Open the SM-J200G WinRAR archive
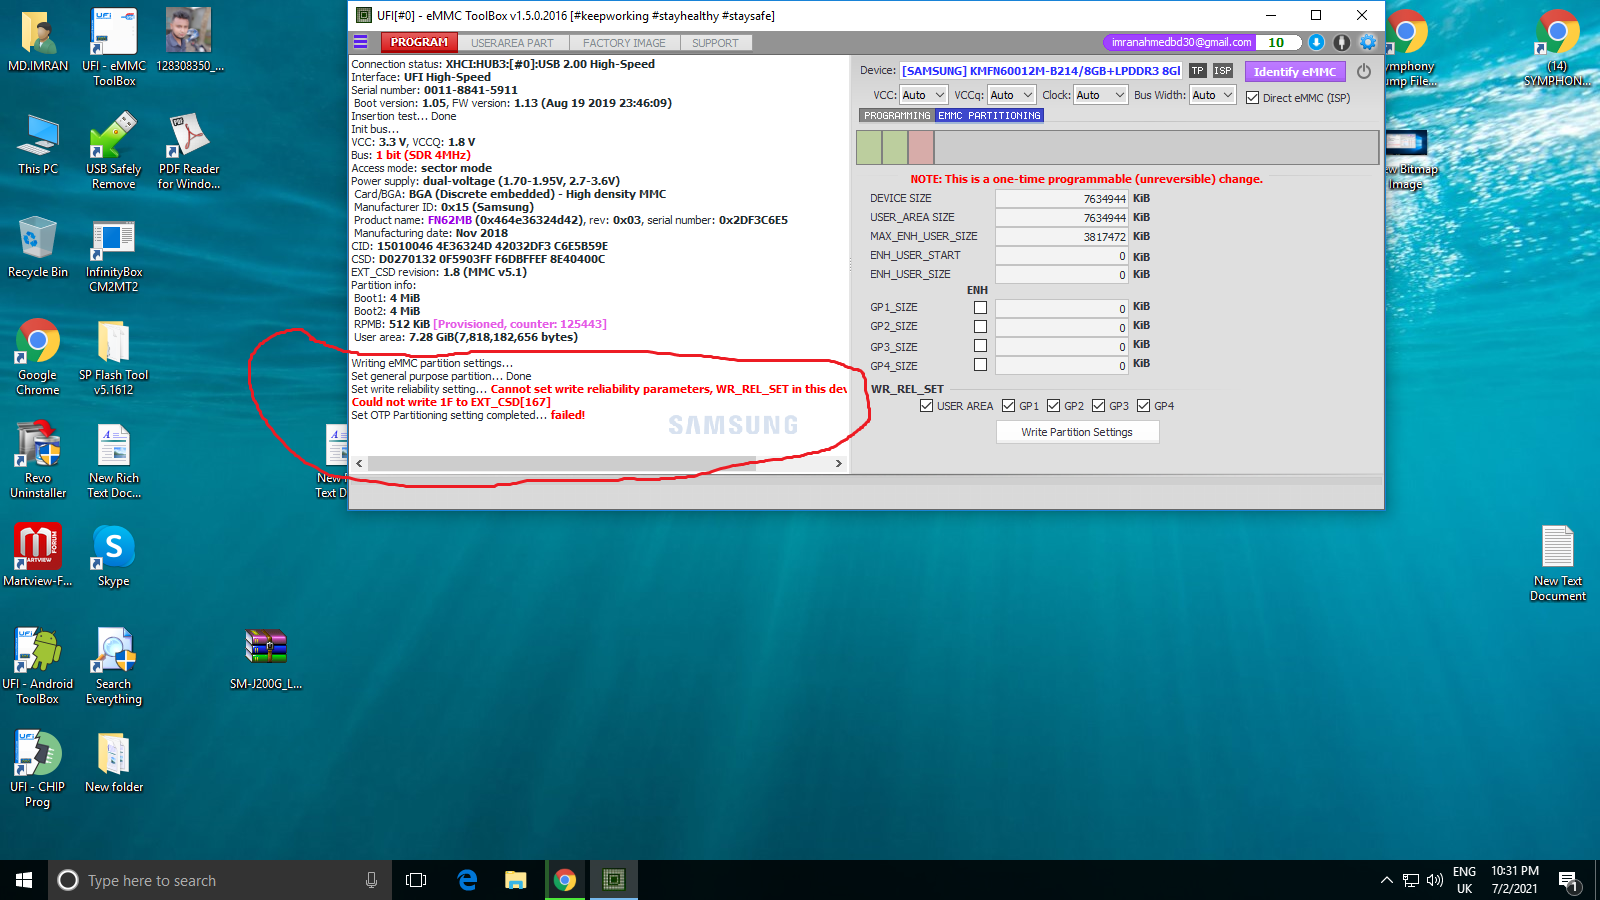This screenshot has height=900, width=1600. tap(266, 658)
